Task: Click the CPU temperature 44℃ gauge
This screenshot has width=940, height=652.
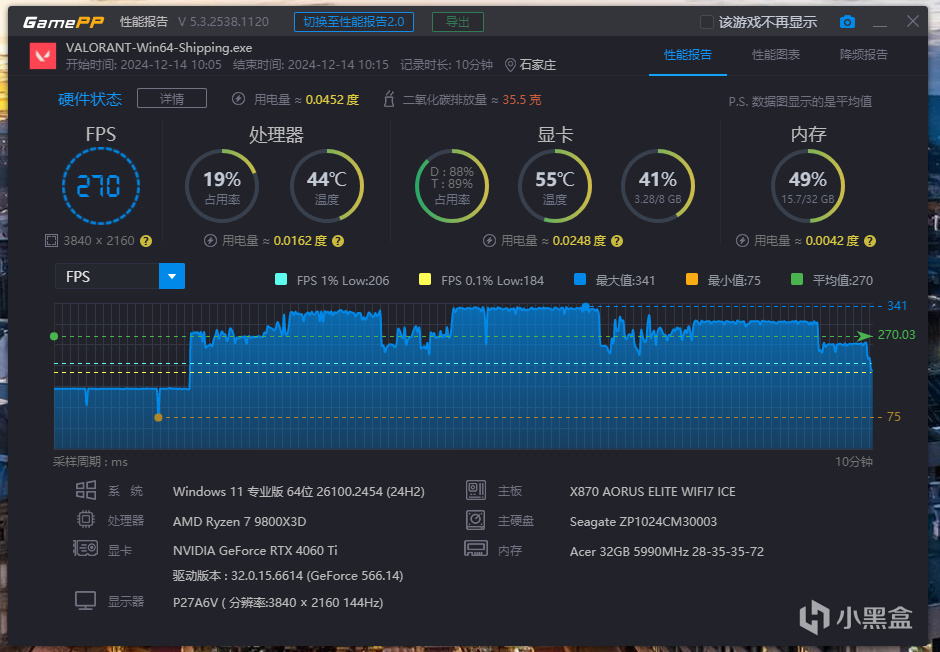Action: (327, 186)
